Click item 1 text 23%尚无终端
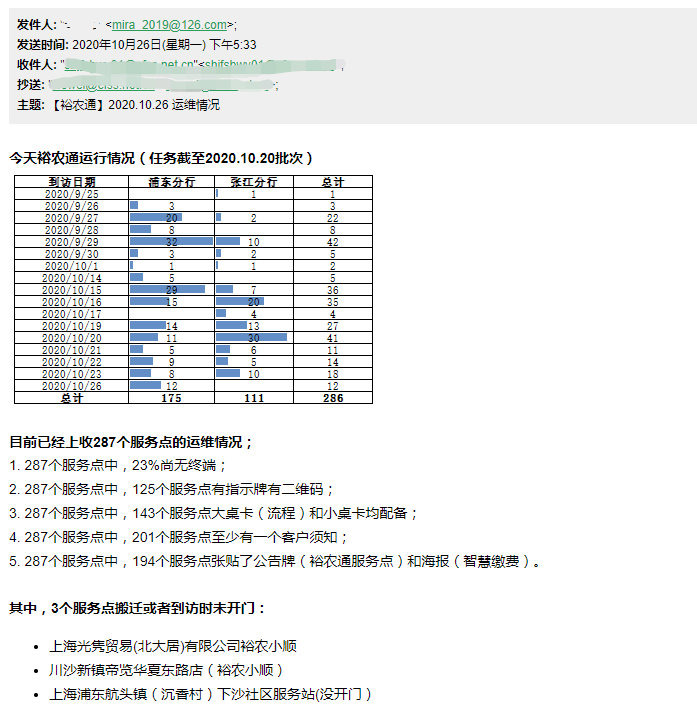The height and width of the screenshot is (721, 697). (174, 465)
